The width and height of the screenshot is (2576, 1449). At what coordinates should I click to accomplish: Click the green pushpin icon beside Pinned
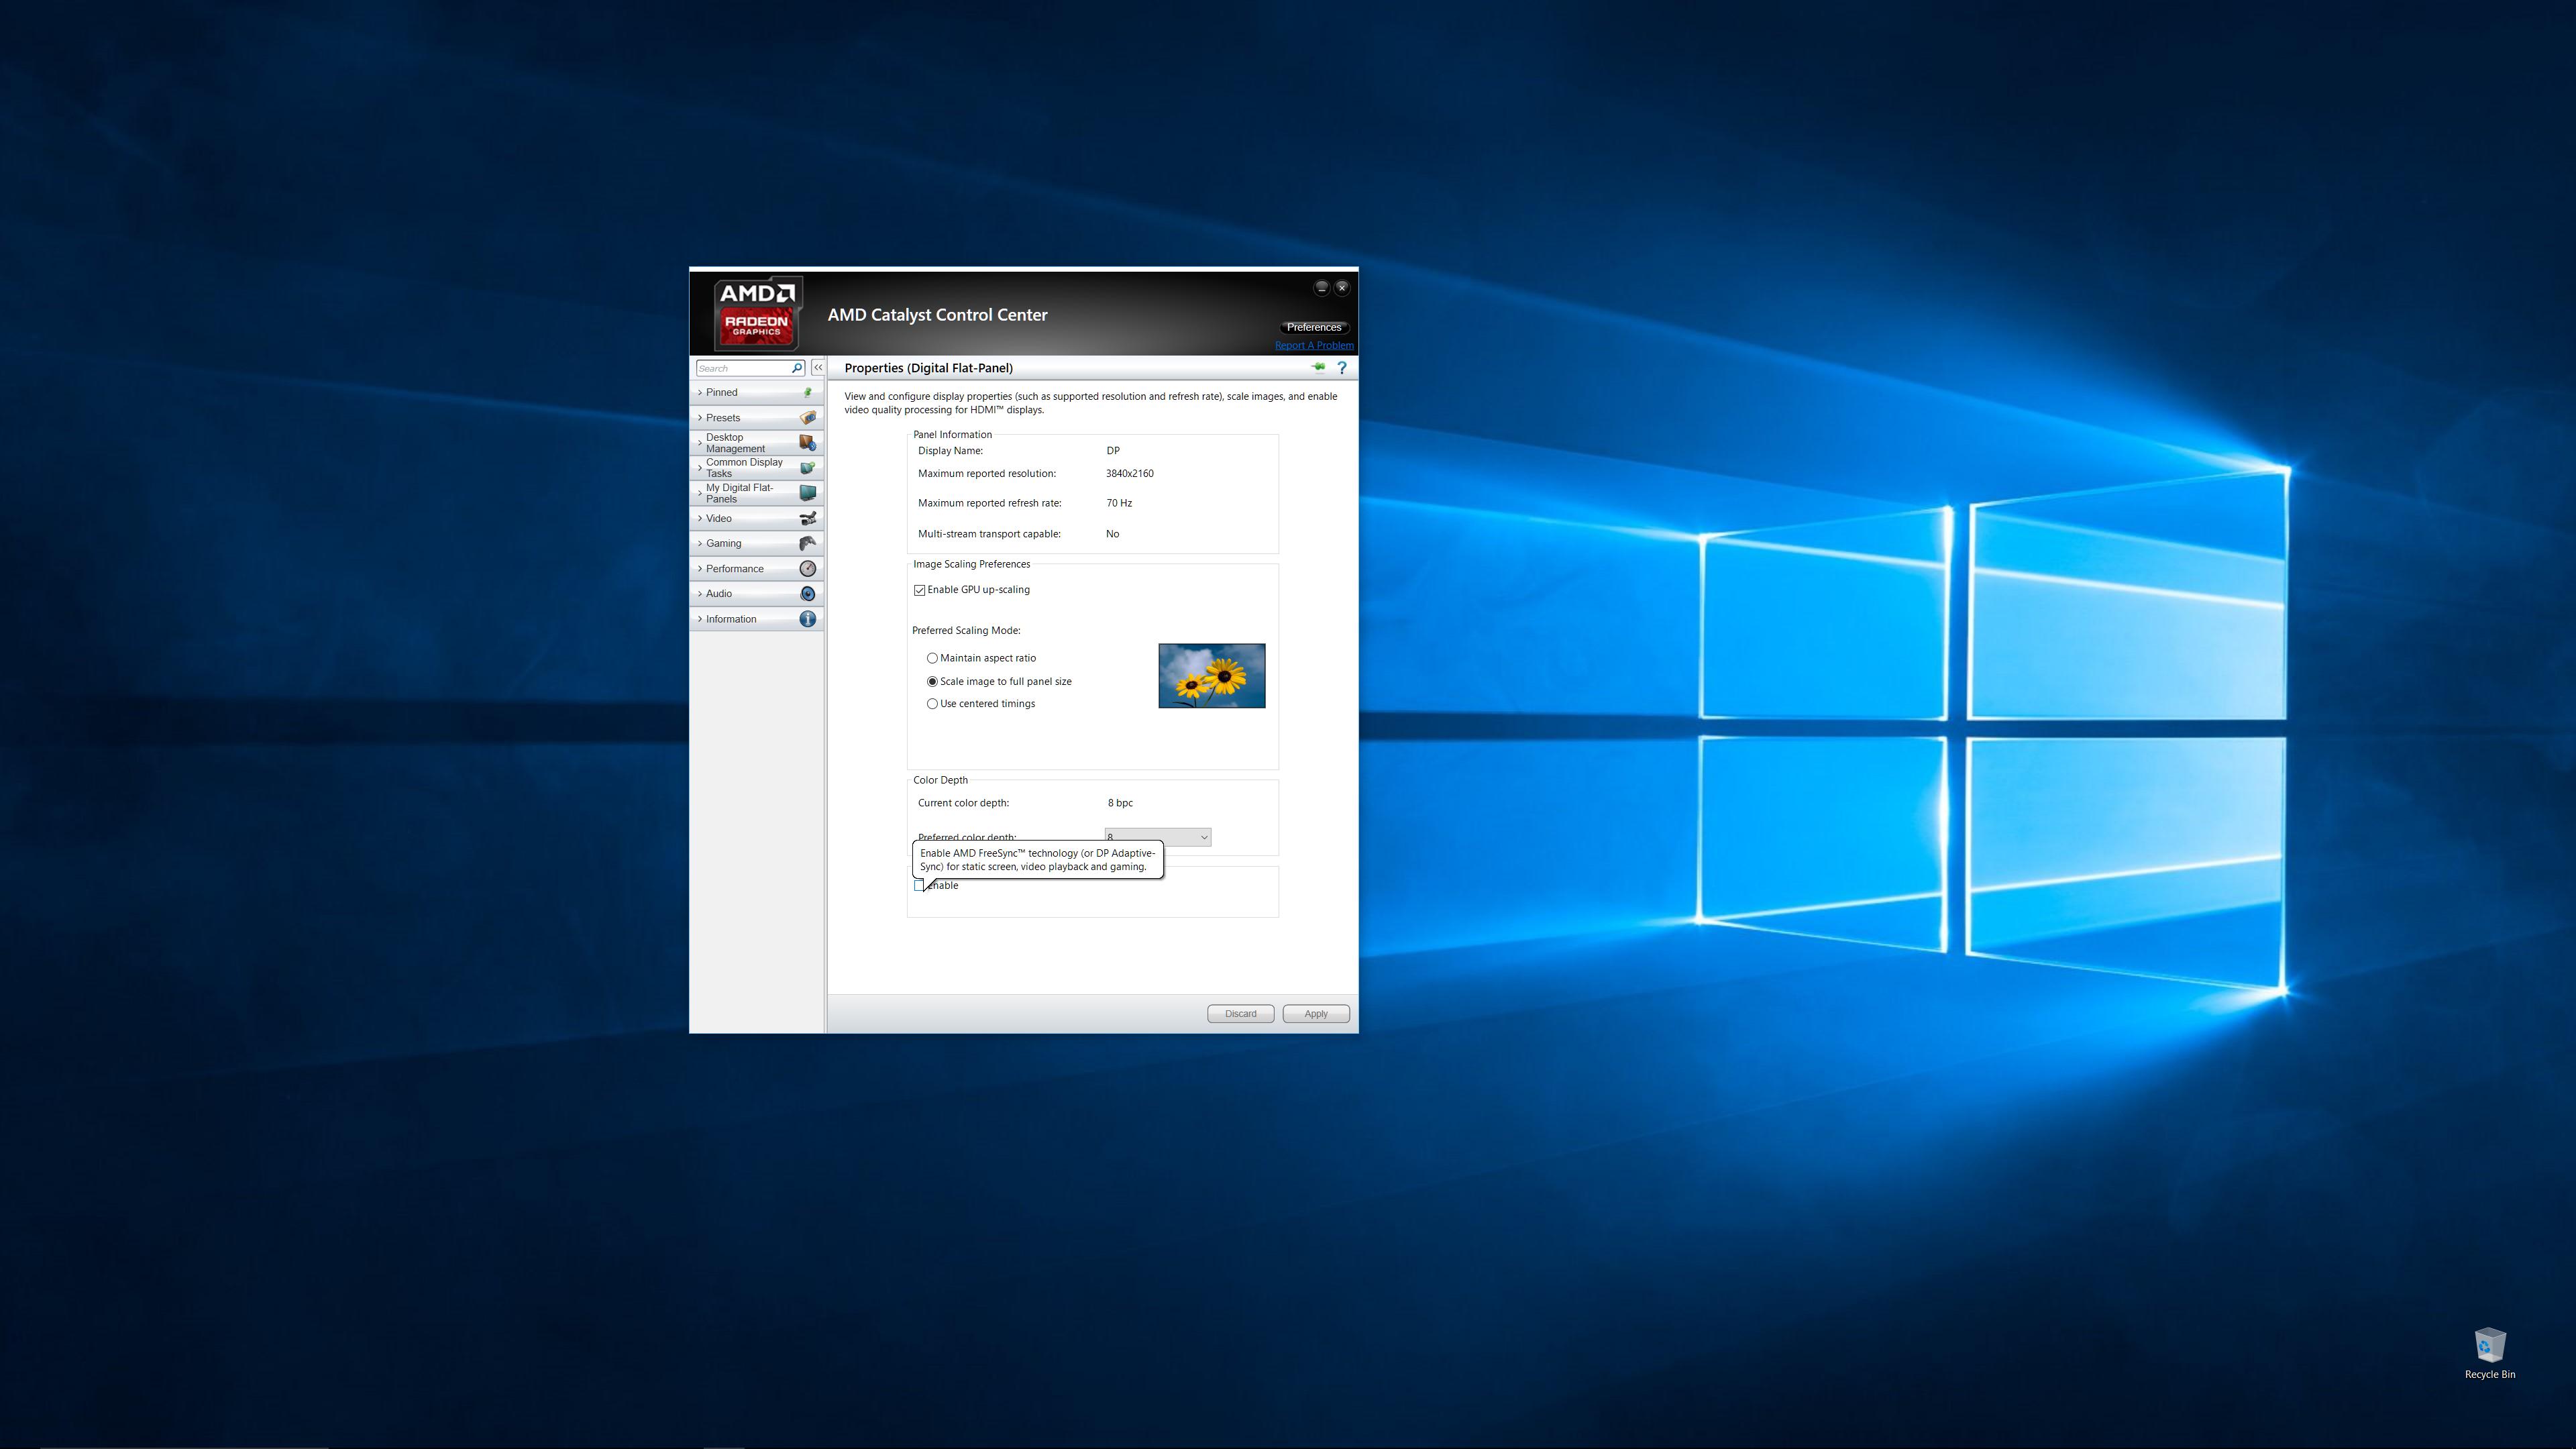pyautogui.click(x=807, y=392)
